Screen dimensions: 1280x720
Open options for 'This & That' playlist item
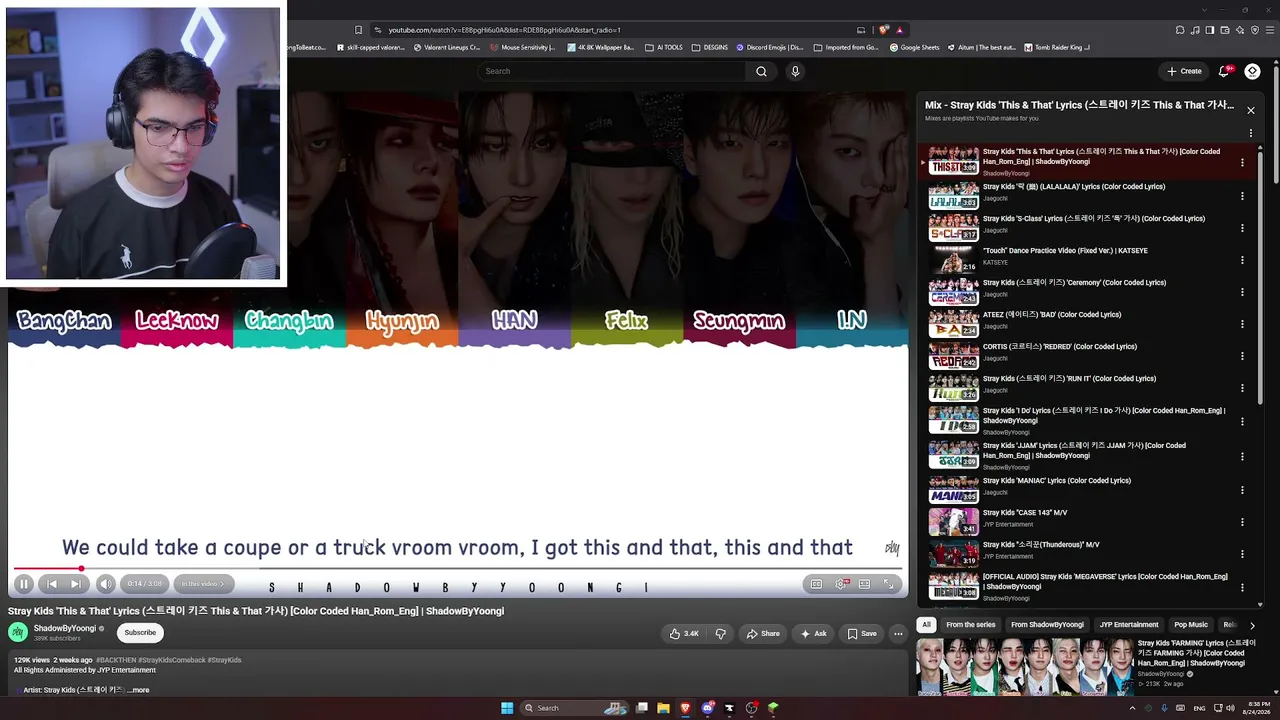[x=1242, y=163]
